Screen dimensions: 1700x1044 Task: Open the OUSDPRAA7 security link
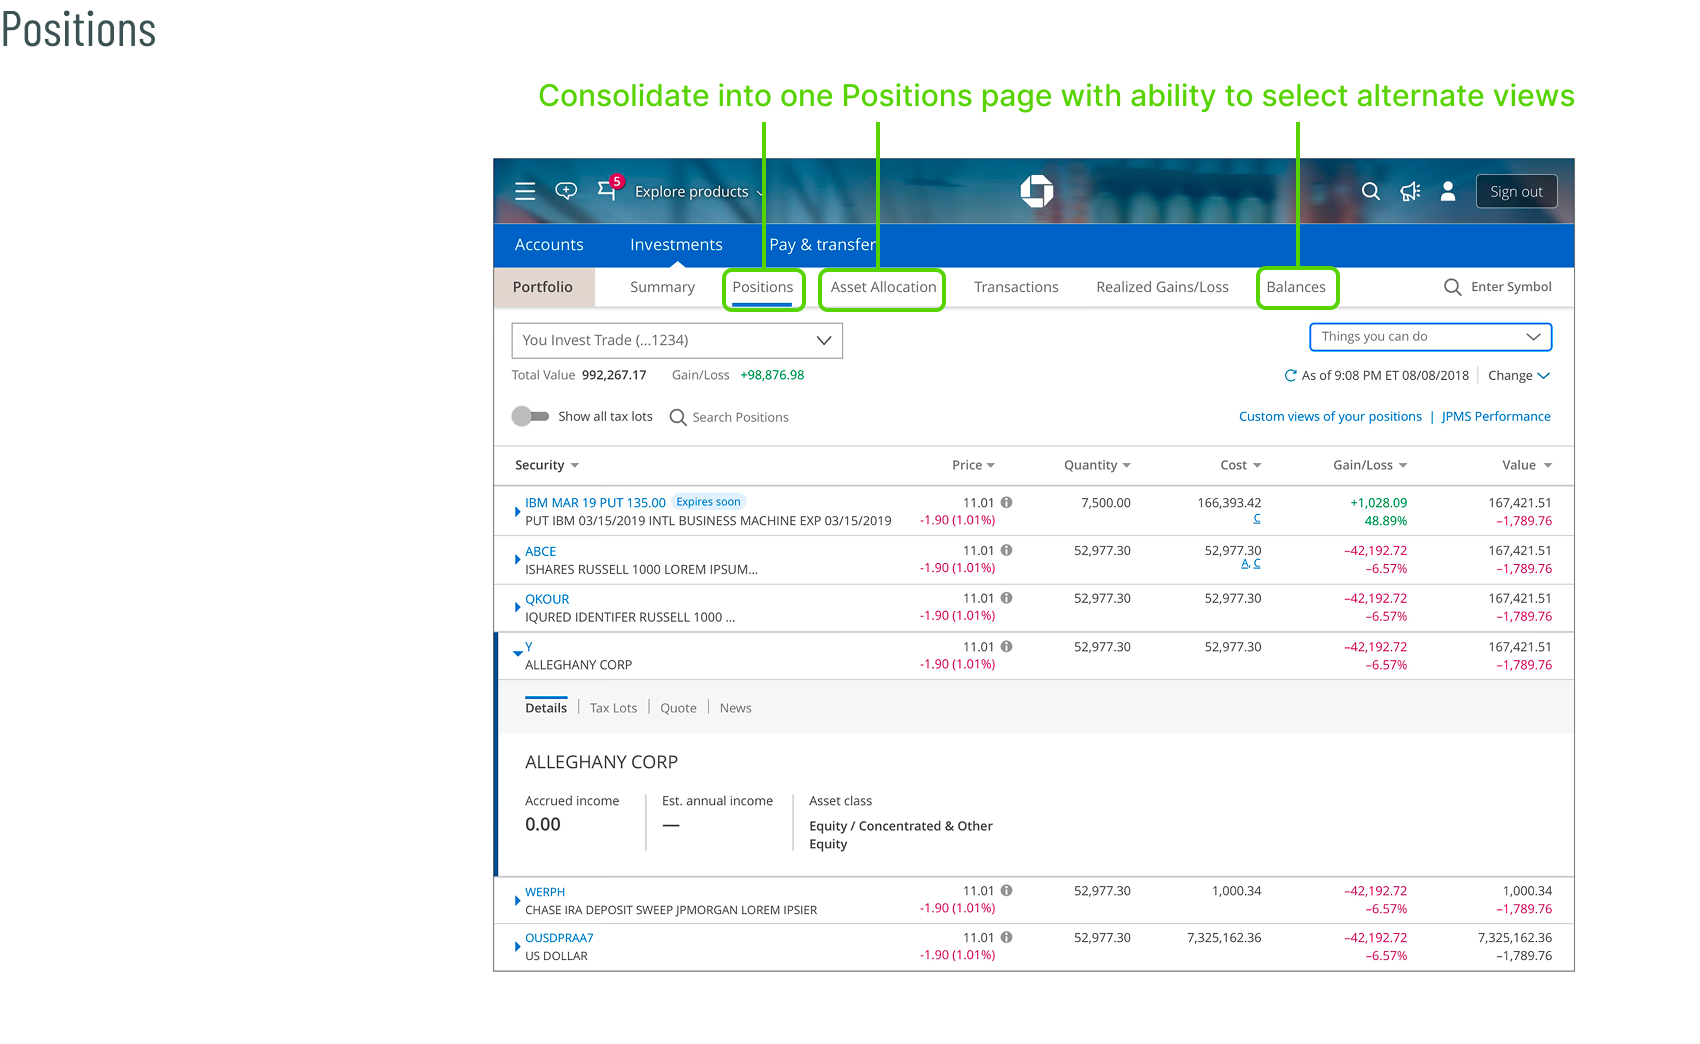(559, 938)
